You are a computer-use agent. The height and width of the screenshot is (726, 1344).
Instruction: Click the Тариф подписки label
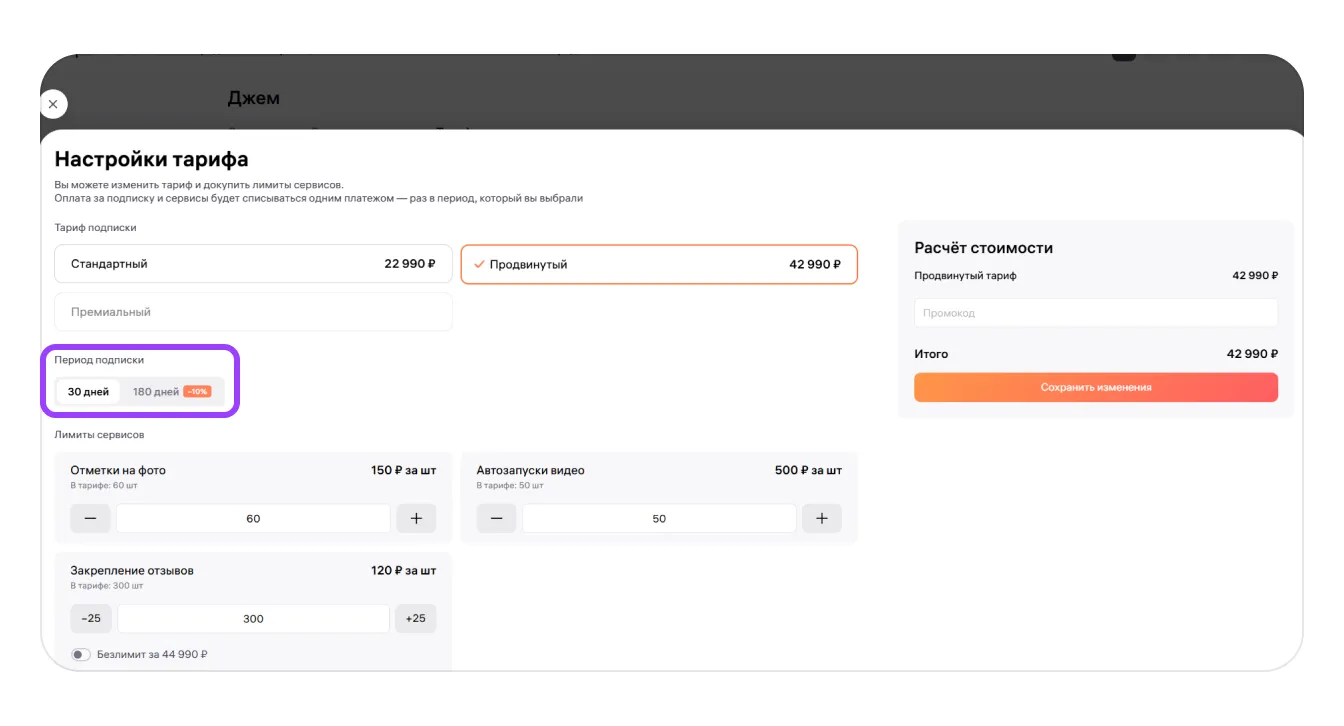96,228
